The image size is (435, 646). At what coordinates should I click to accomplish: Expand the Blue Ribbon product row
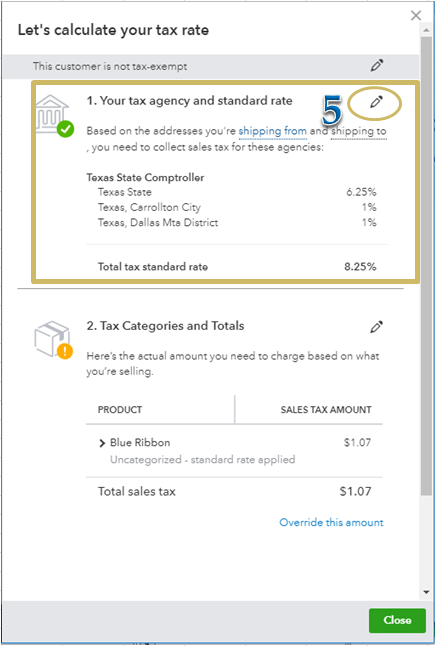(x=102, y=443)
